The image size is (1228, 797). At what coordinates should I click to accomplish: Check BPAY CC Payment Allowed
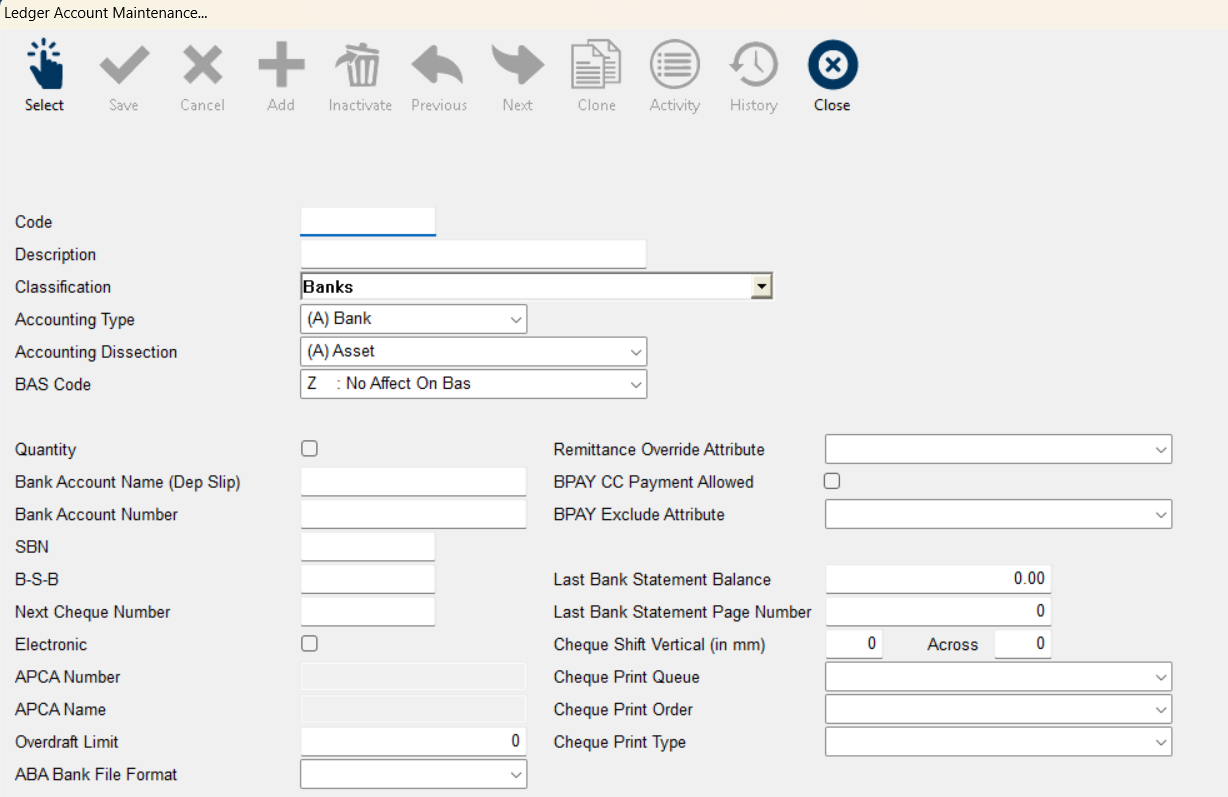[x=832, y=481]
